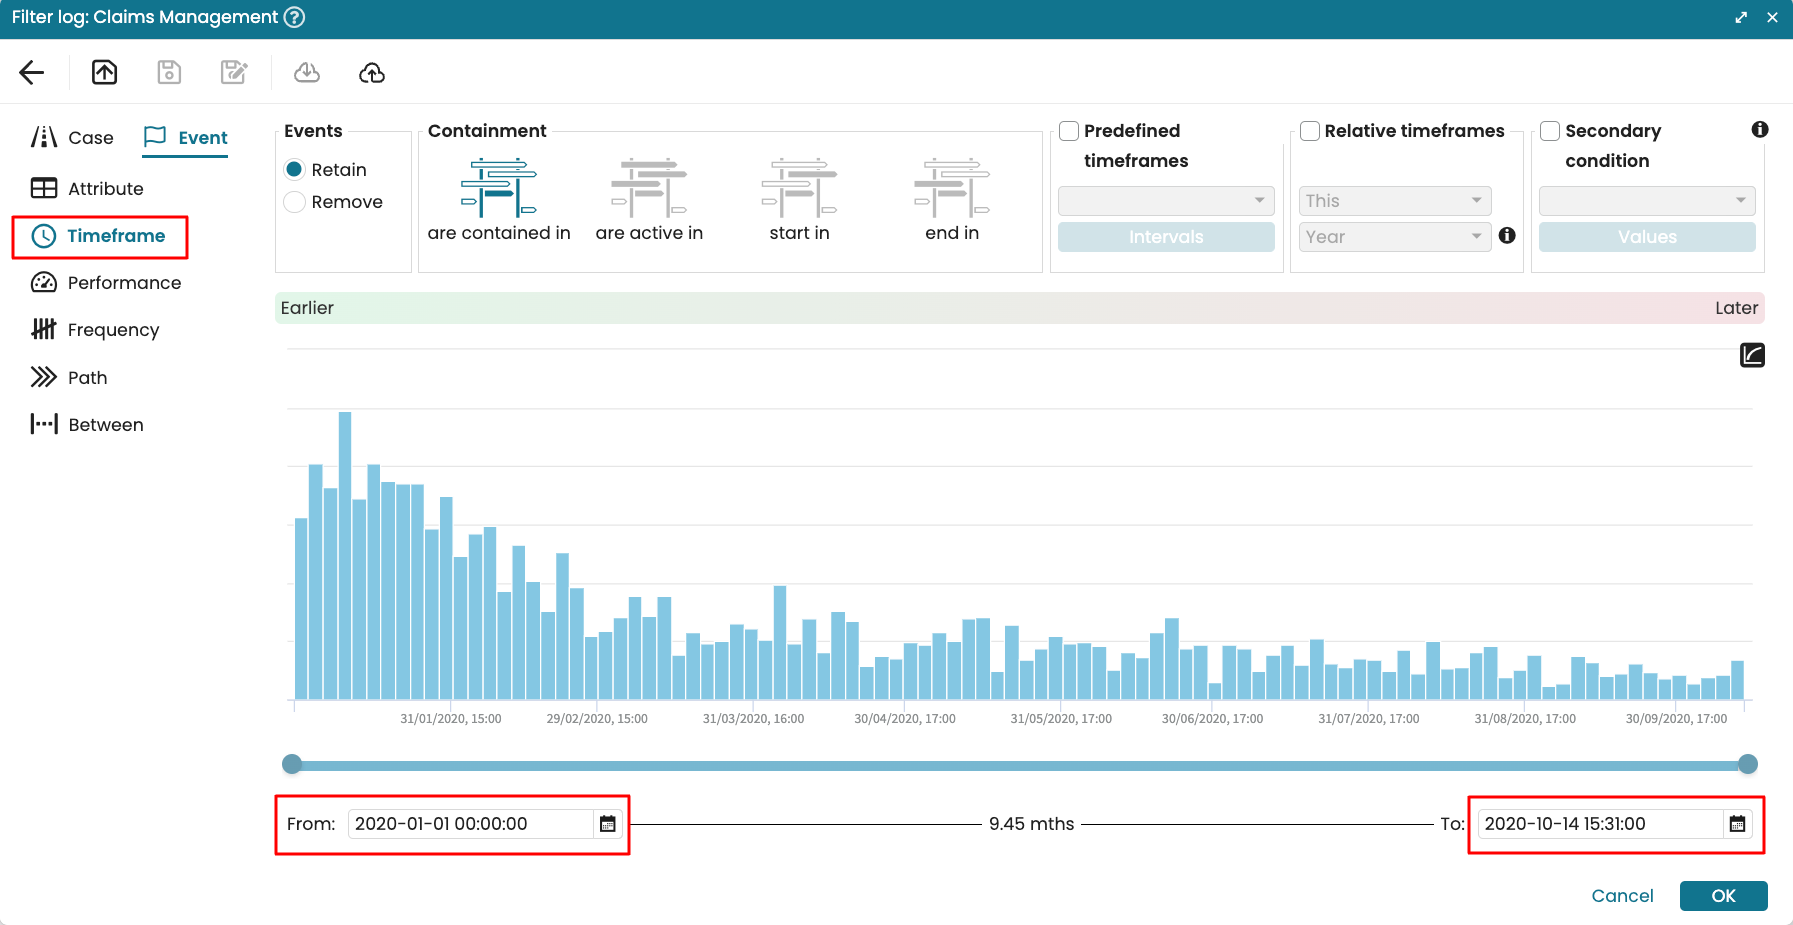The image size is (1793, 925).
Task: Select the 'are active in' containment icon
Action: pos(649,188)
